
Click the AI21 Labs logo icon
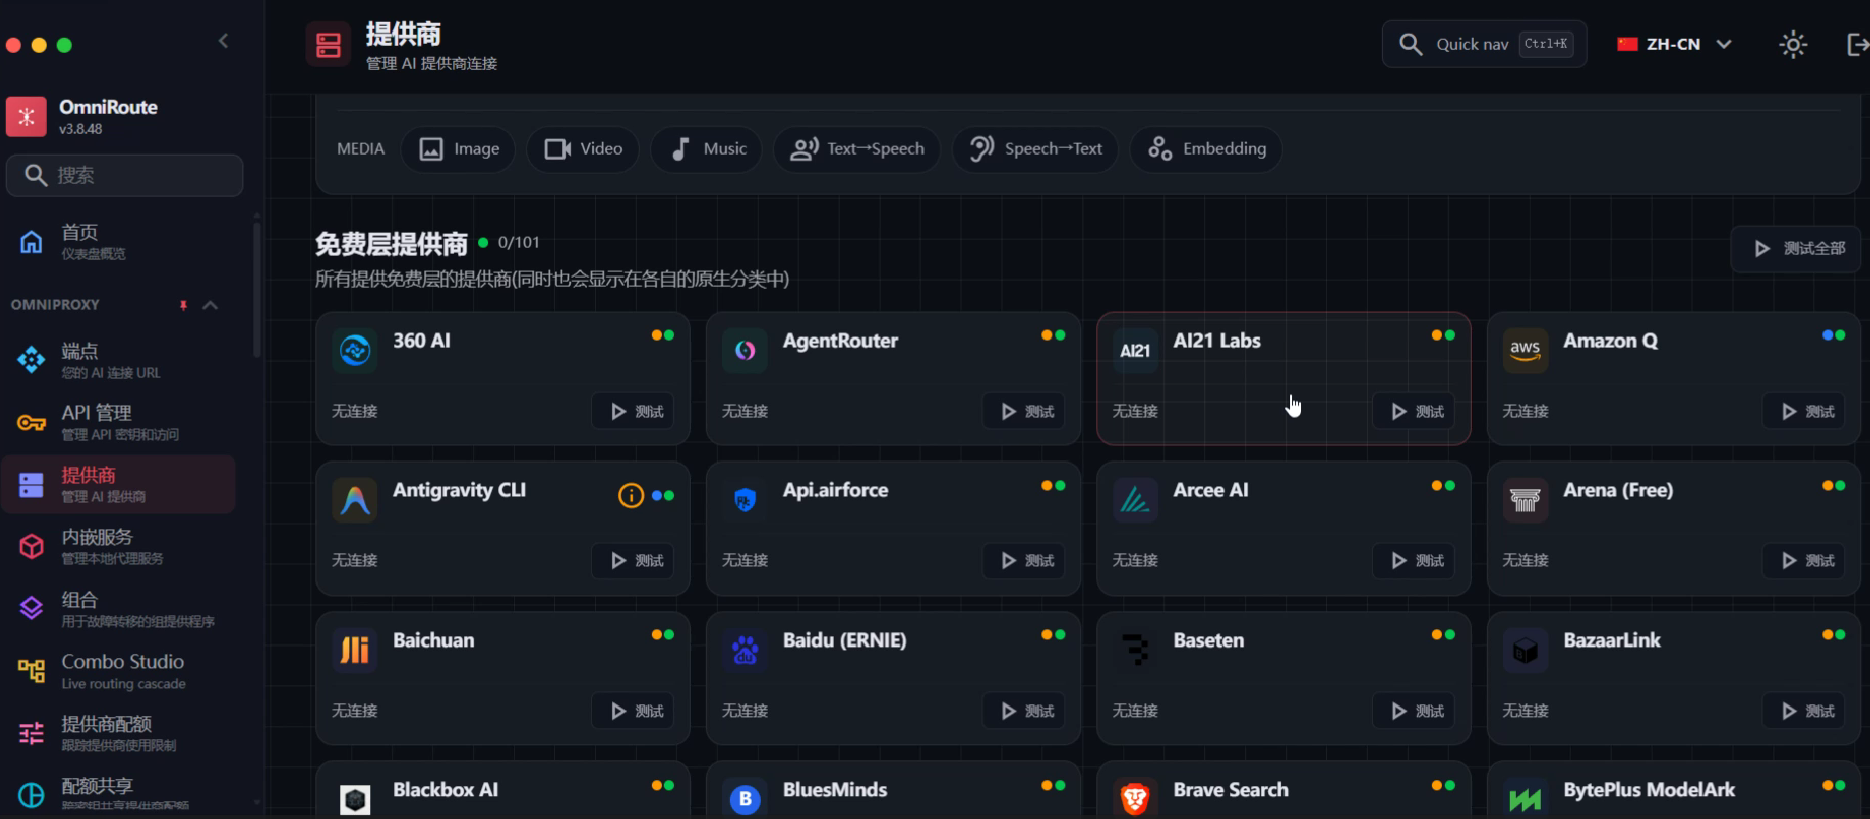coord(1135,350)
